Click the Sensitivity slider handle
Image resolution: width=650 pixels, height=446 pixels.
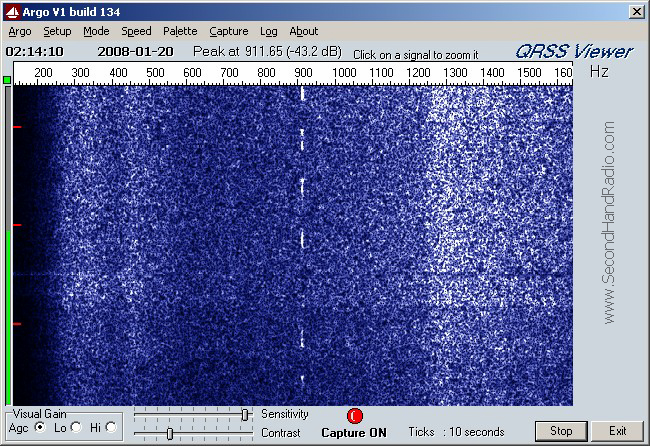pyautogui.click(x=245, y=414)
